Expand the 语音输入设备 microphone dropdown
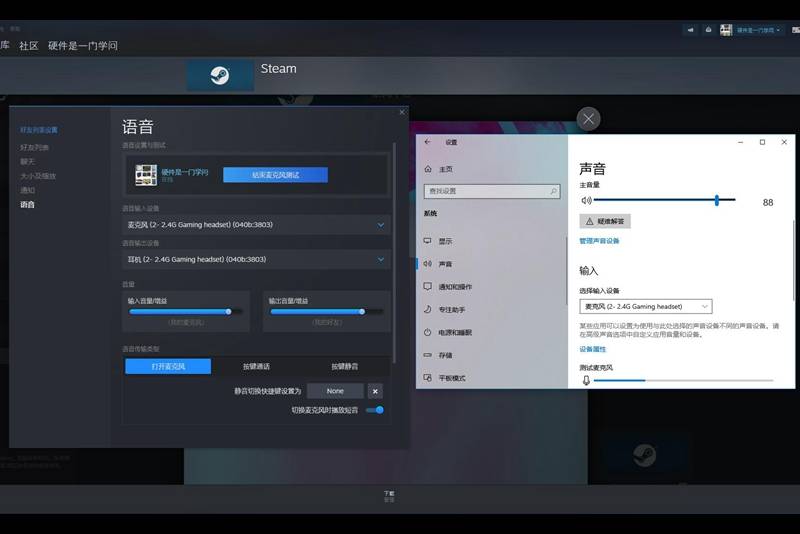This screenshot has width=800, height=534. tap(257, 225)
